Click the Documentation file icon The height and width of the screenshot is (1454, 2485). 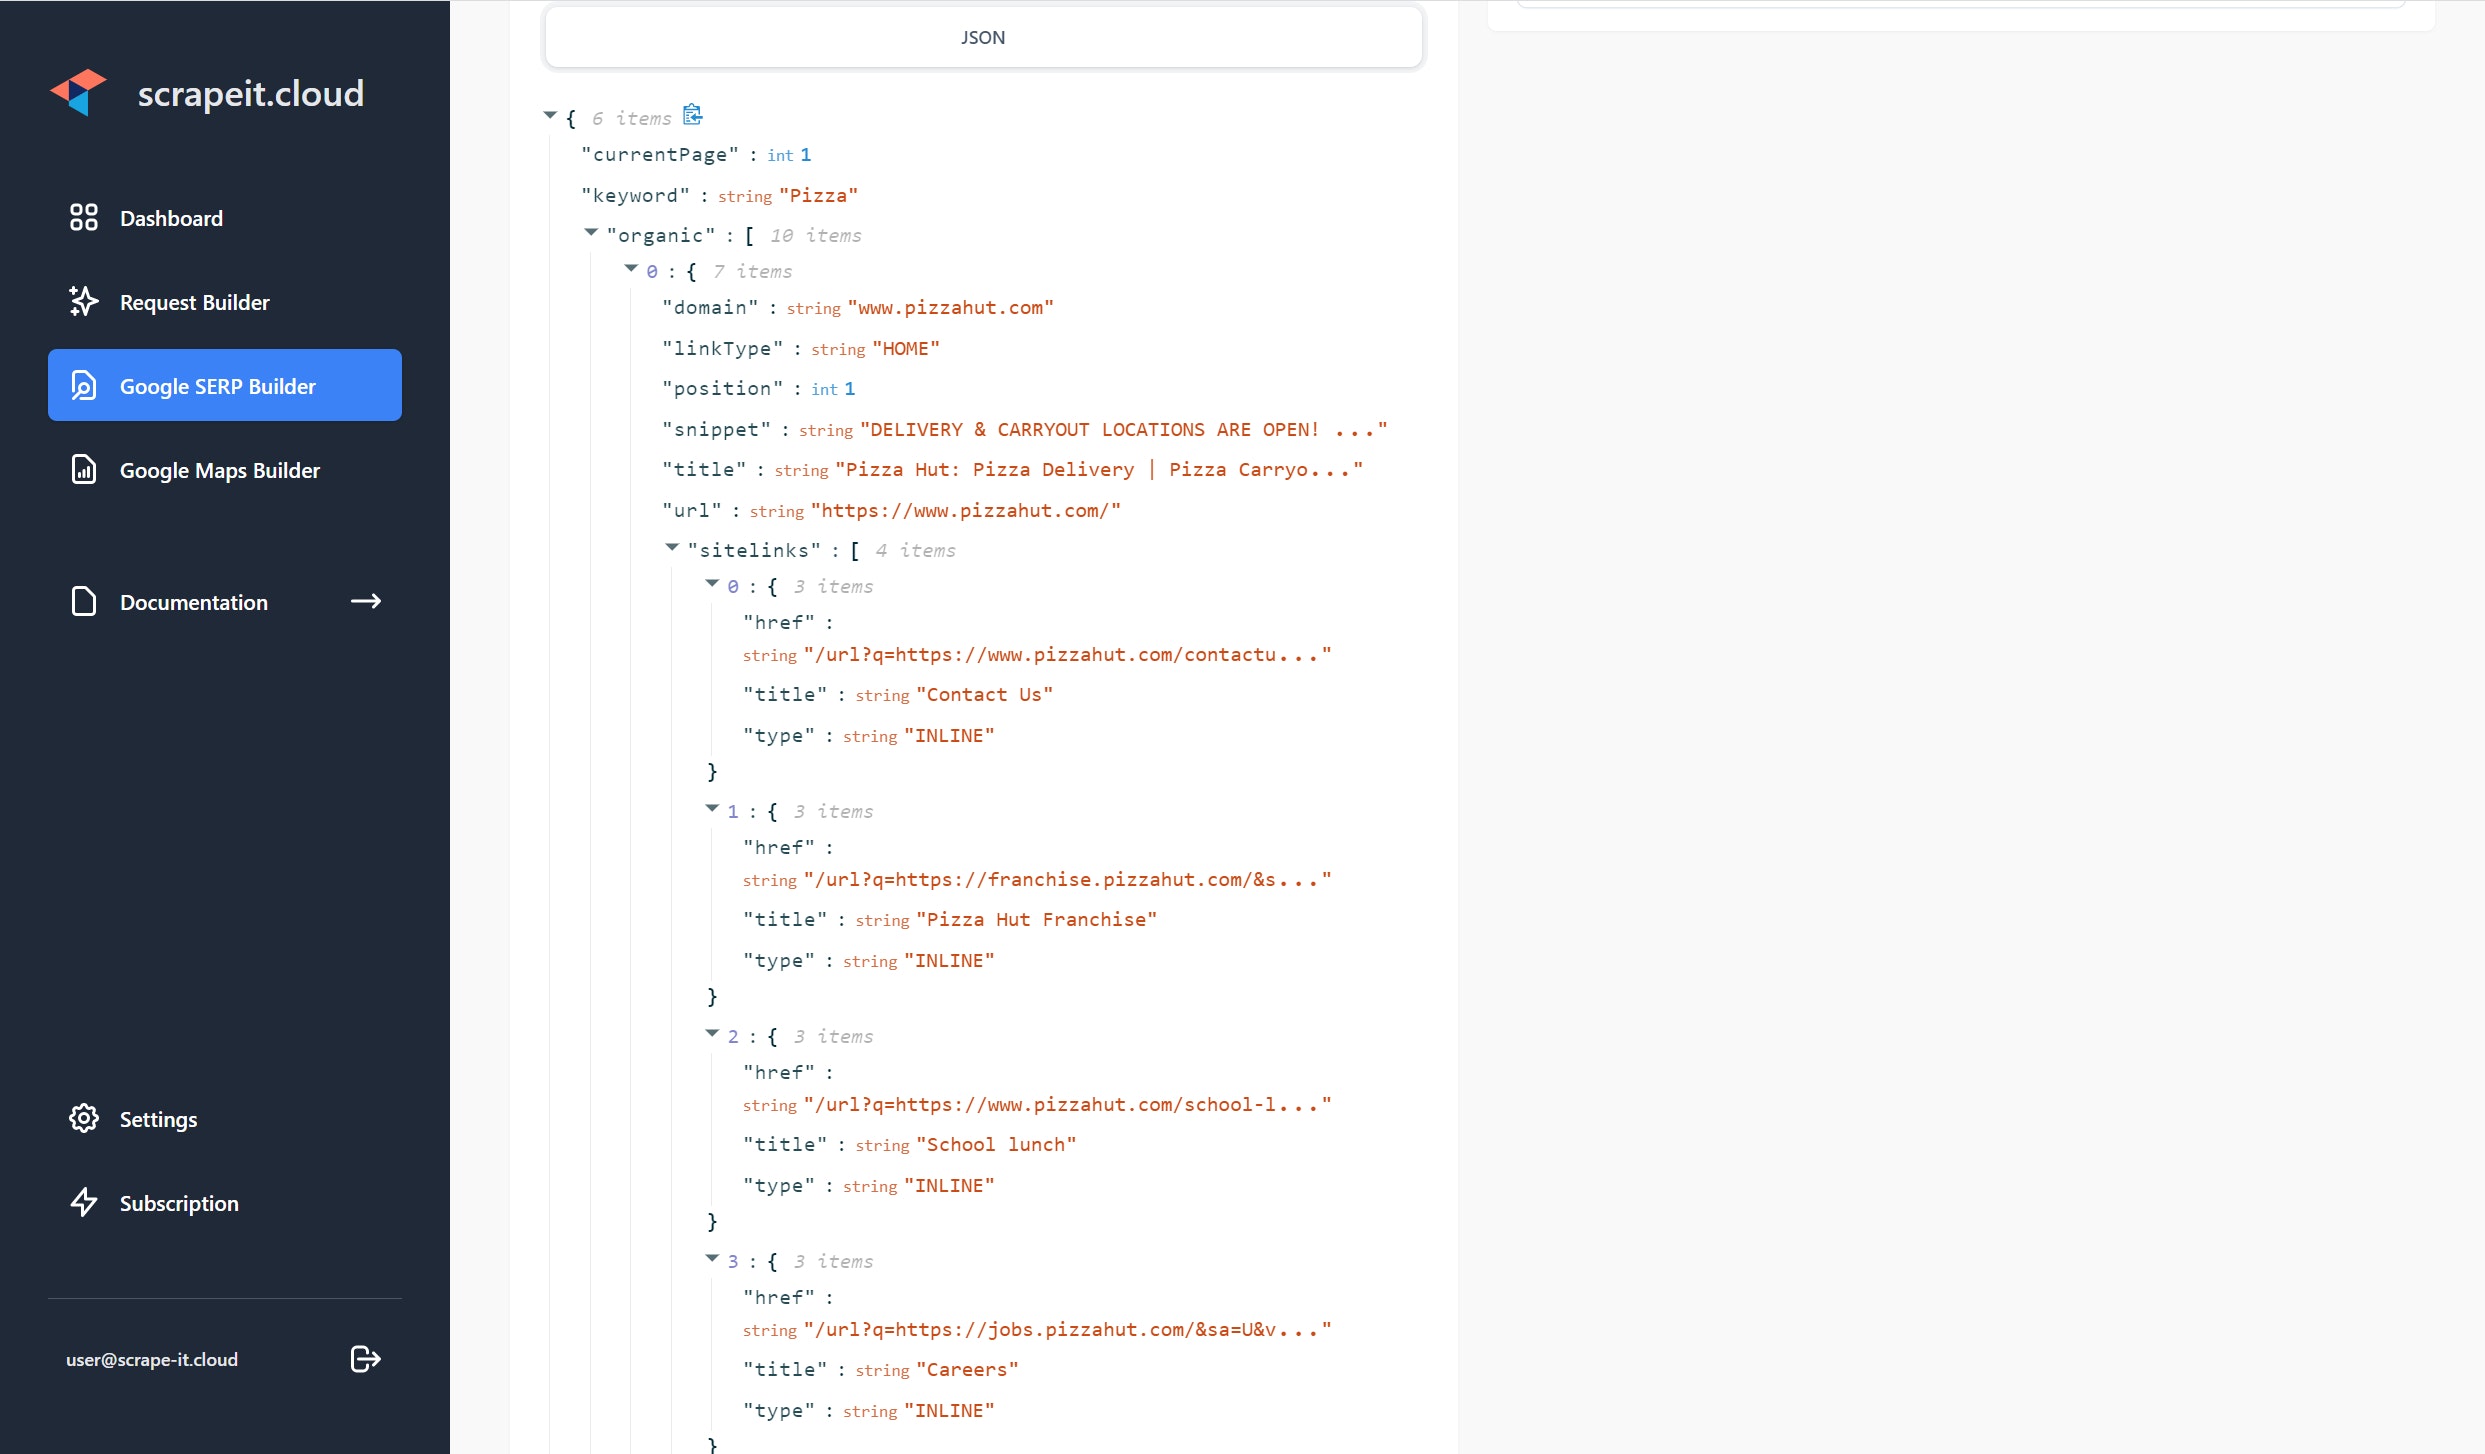point(84,601)
